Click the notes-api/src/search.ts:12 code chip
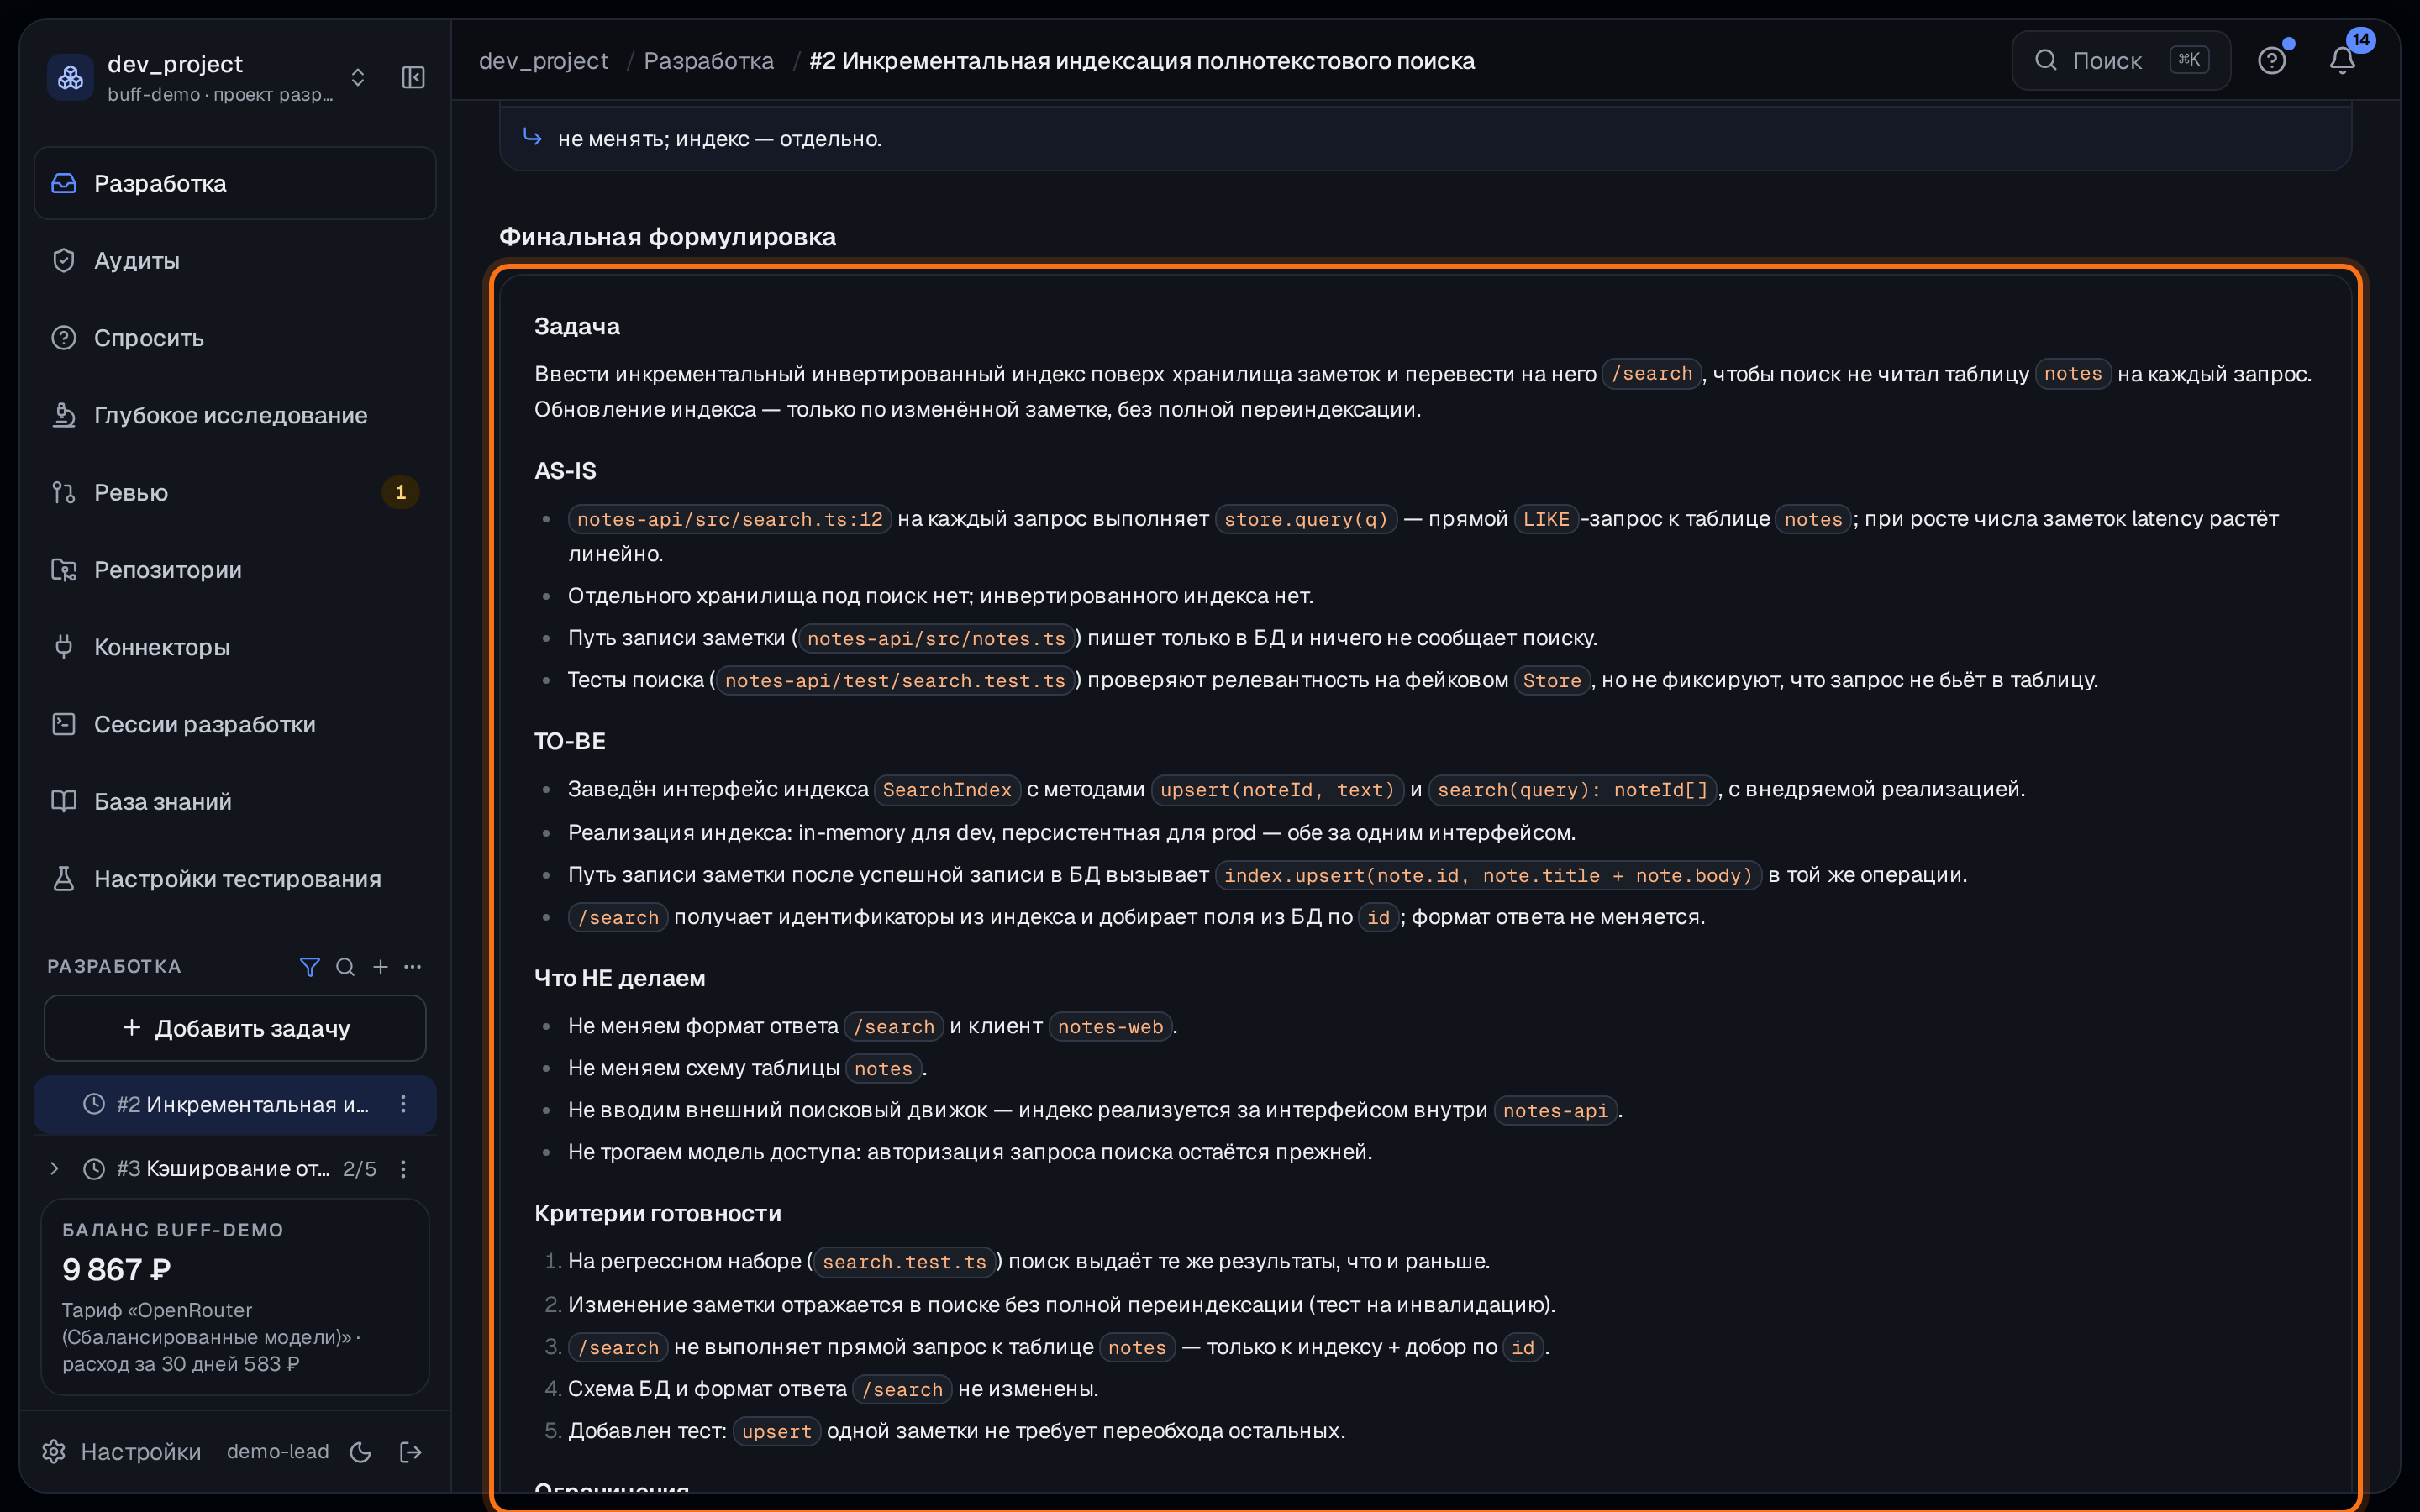 tap(730, 519)
